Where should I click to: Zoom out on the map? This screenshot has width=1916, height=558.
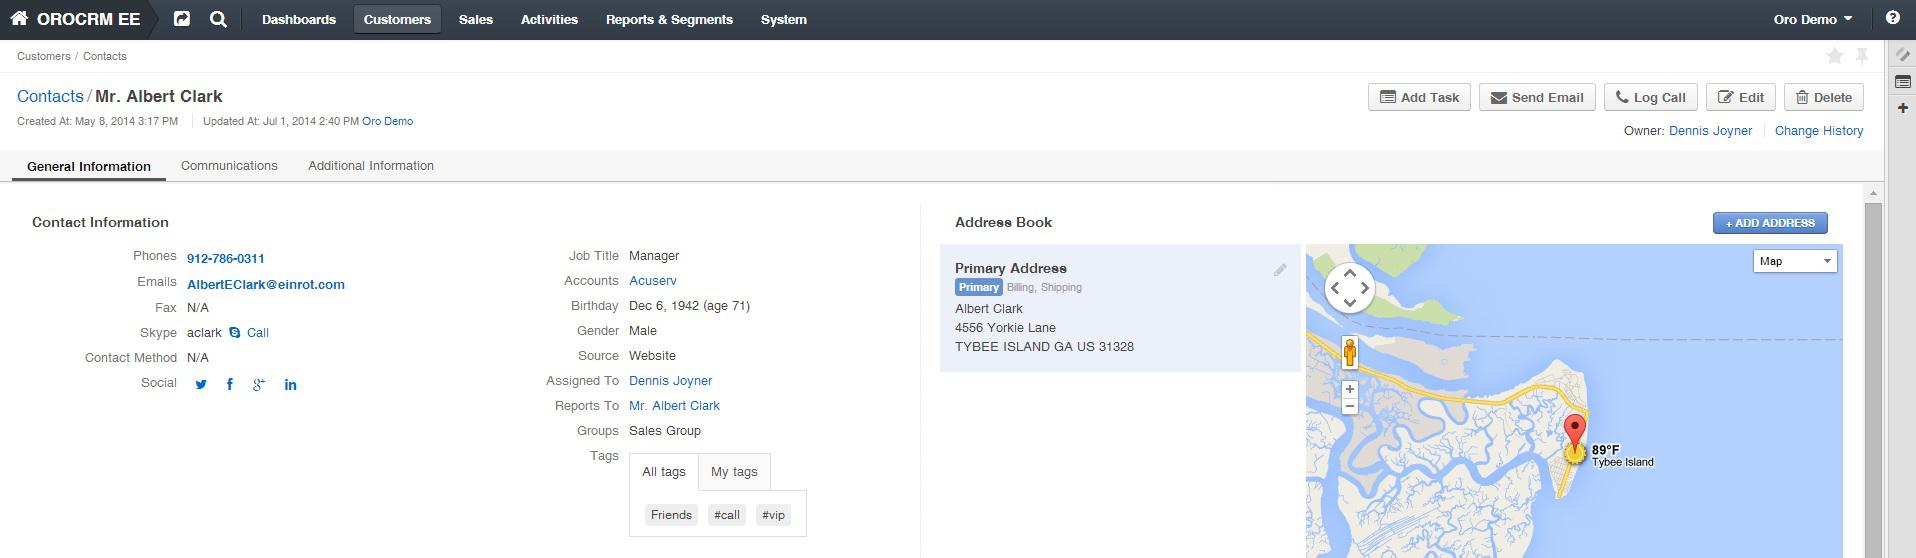[x=1349, y=406]
